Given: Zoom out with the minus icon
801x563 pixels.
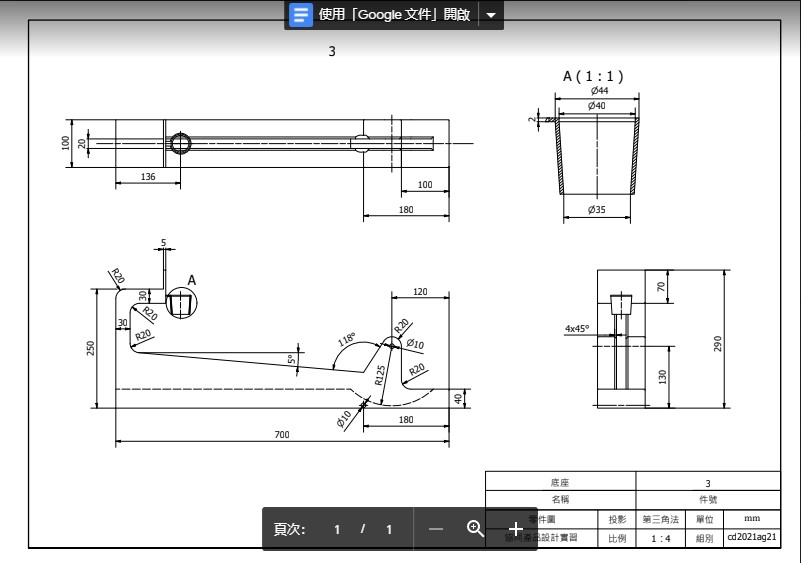Looking at the screenshot, I should click(x=435, y=529).
